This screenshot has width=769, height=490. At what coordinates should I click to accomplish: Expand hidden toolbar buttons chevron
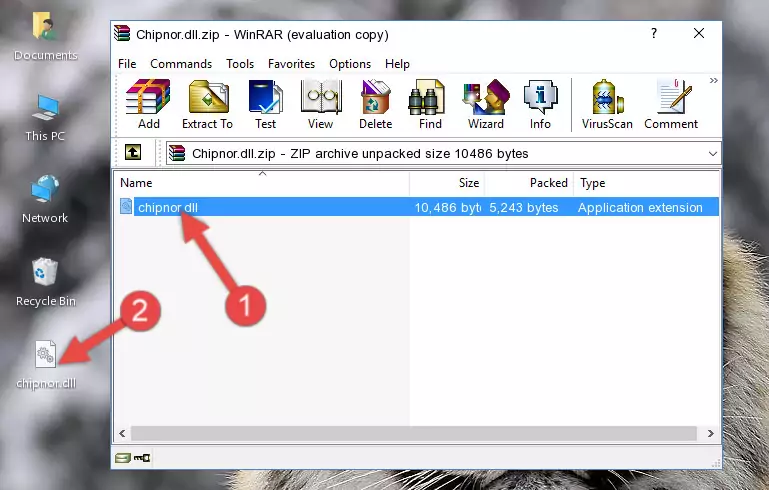pyautogui.click(x=714, y=80)
